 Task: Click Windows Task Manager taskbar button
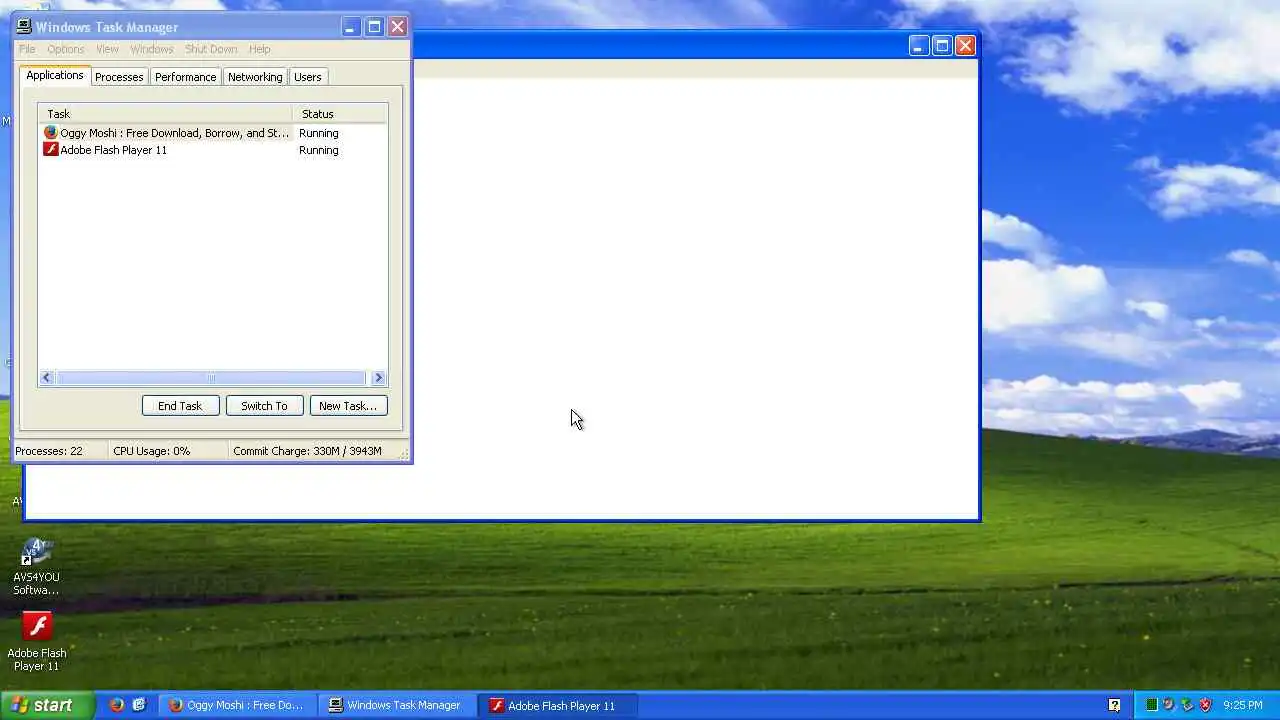pyautogui.click(x=395, y=705)
